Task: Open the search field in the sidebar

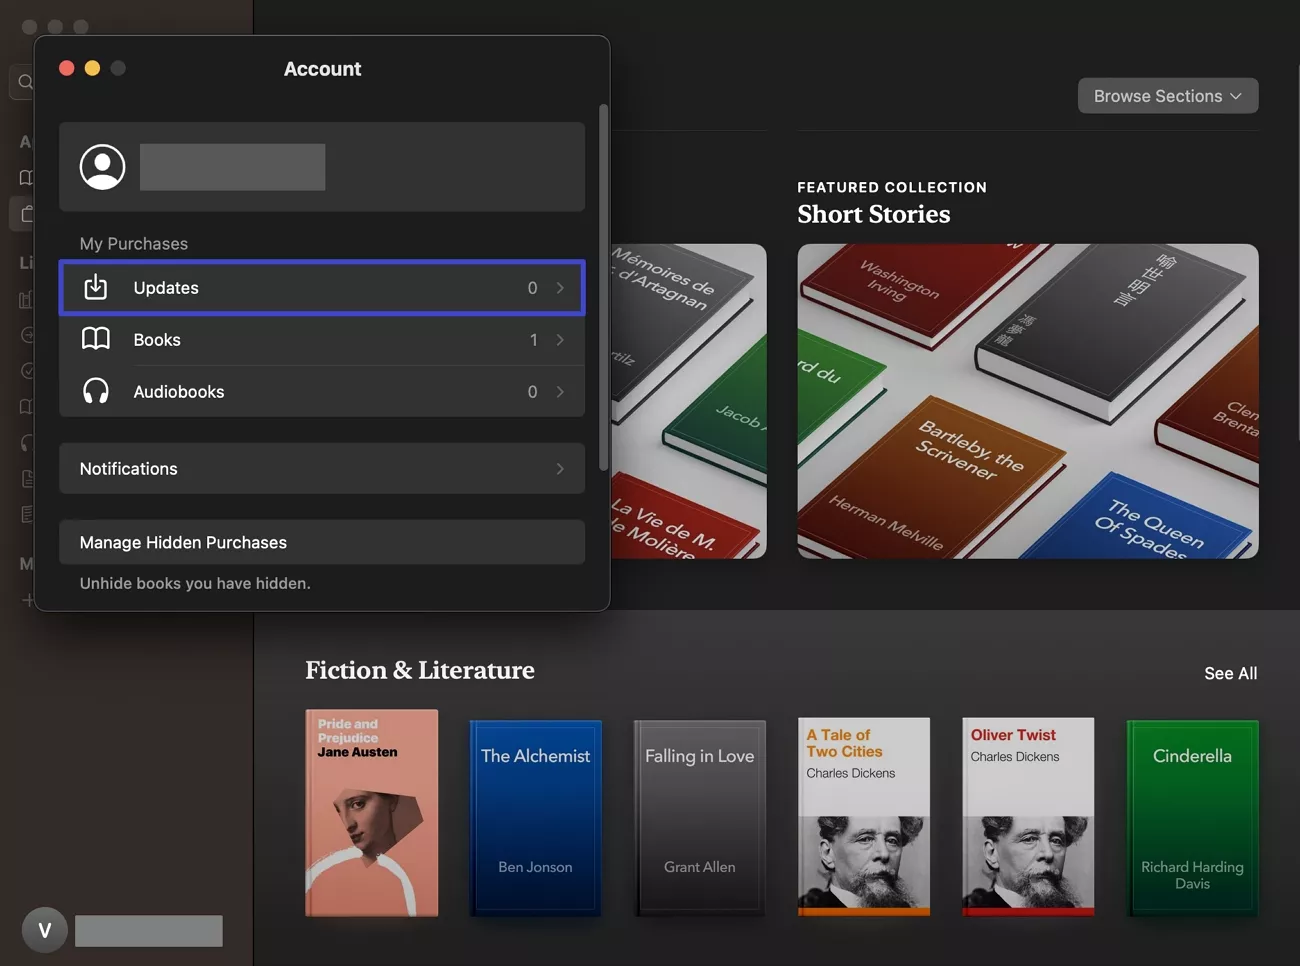Action: pyautogui.click(x=27, y=81)
